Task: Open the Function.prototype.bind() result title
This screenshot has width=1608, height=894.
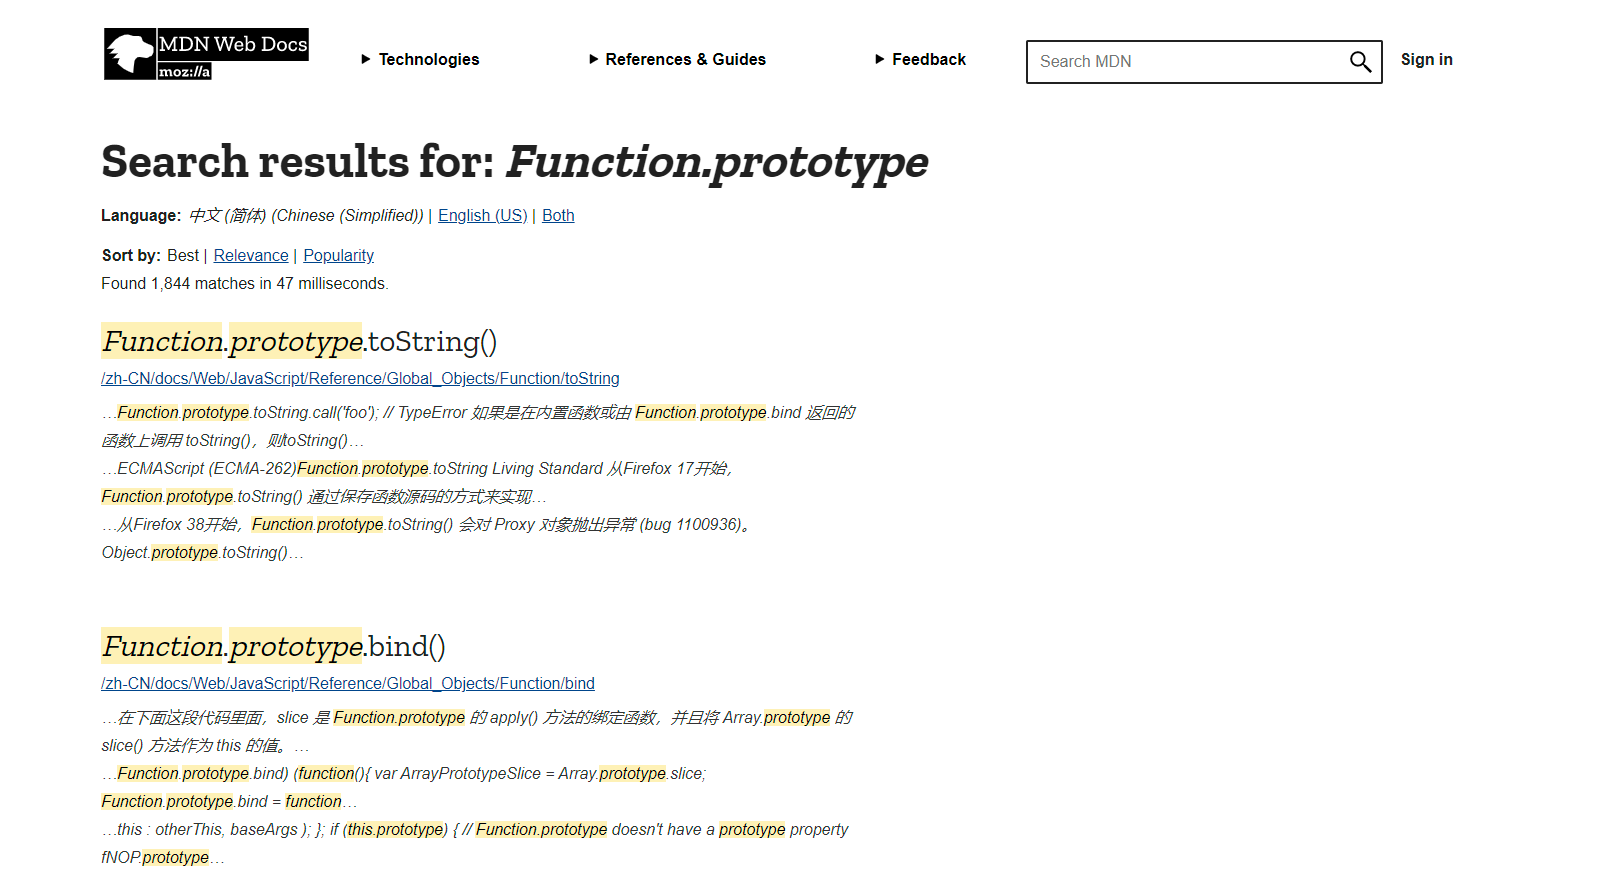Action: click(x=273, y=647)
